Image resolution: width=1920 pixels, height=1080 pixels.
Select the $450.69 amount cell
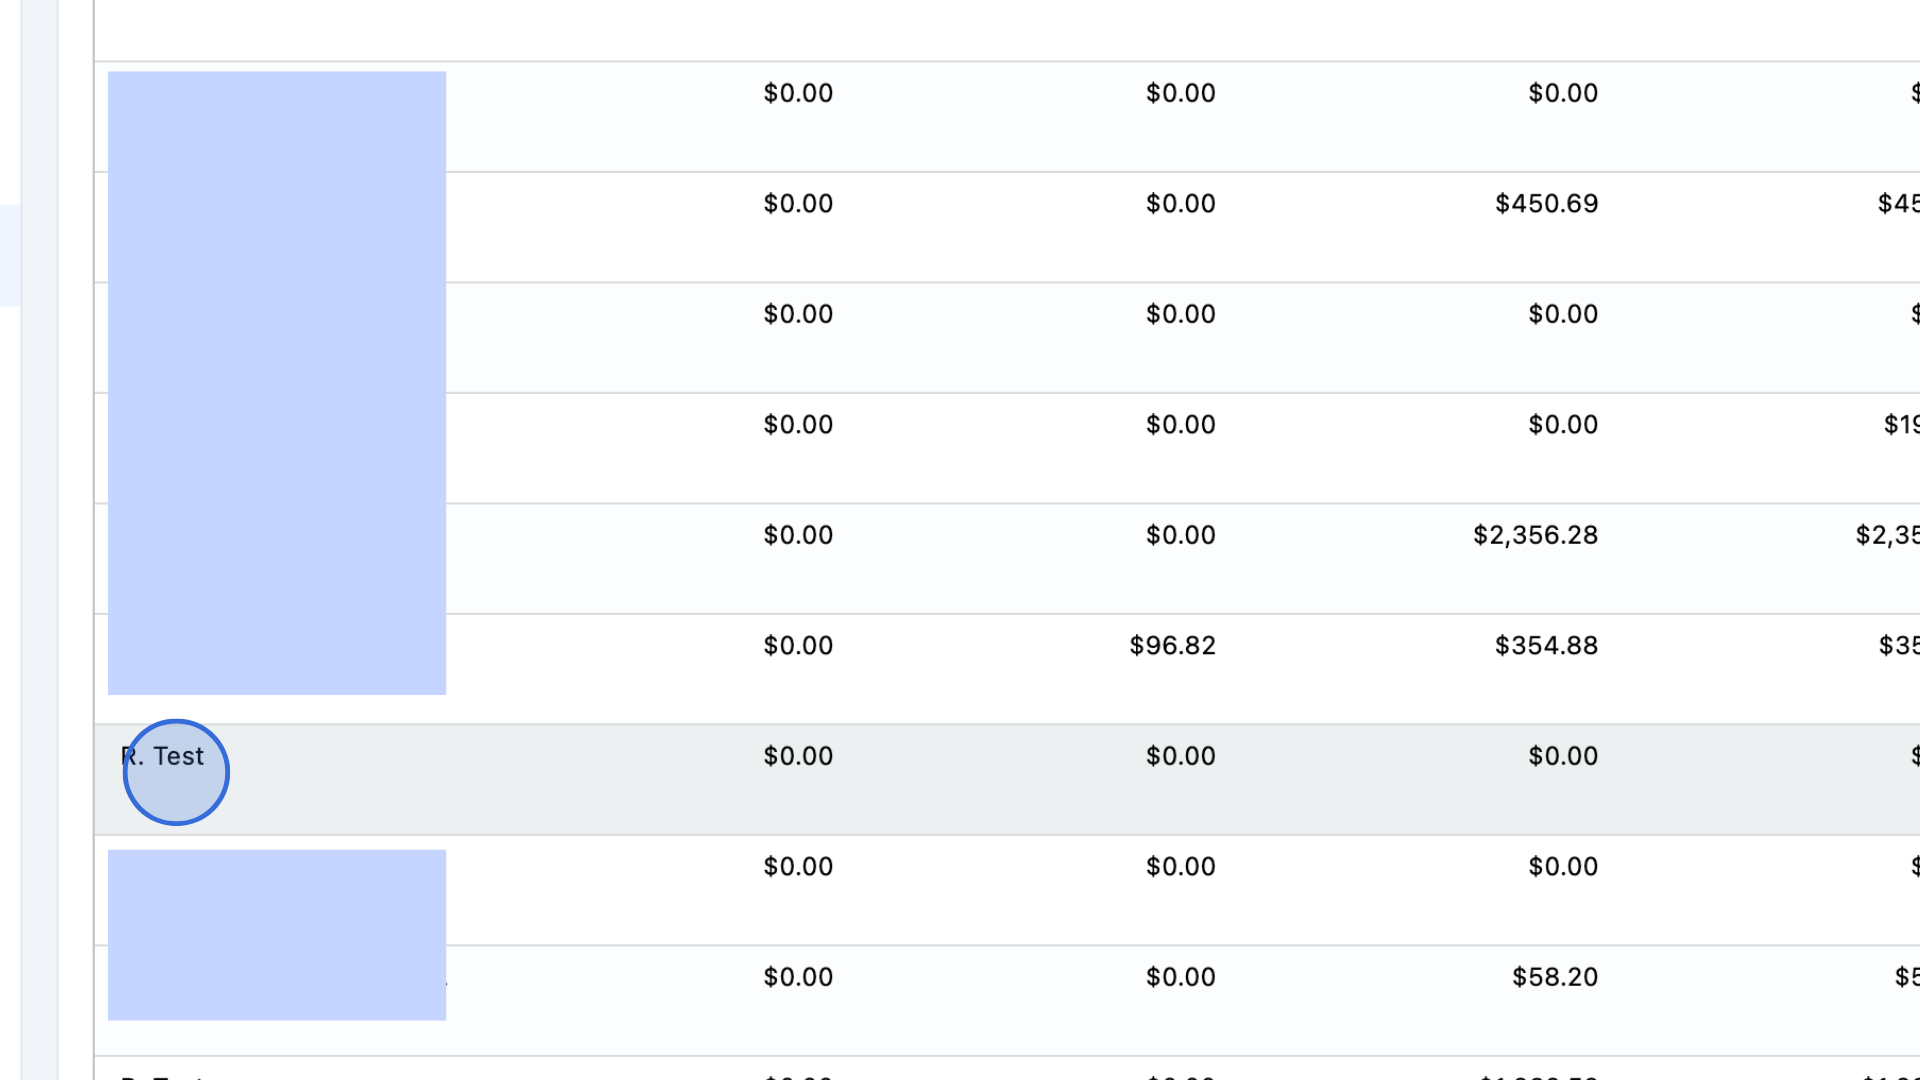pyautogui.click(x=1546, y=204)
